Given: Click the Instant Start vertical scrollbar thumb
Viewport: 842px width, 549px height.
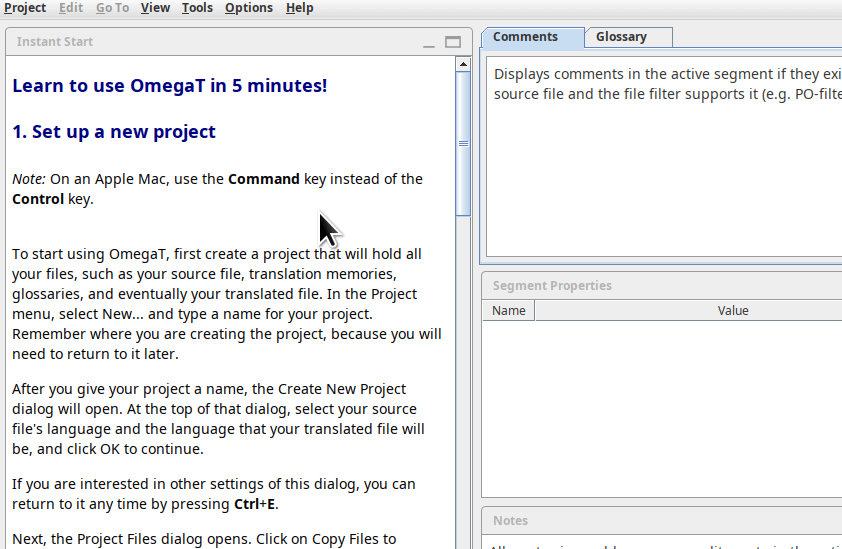Looking at the screenshot, I should (x=463, y=144).
